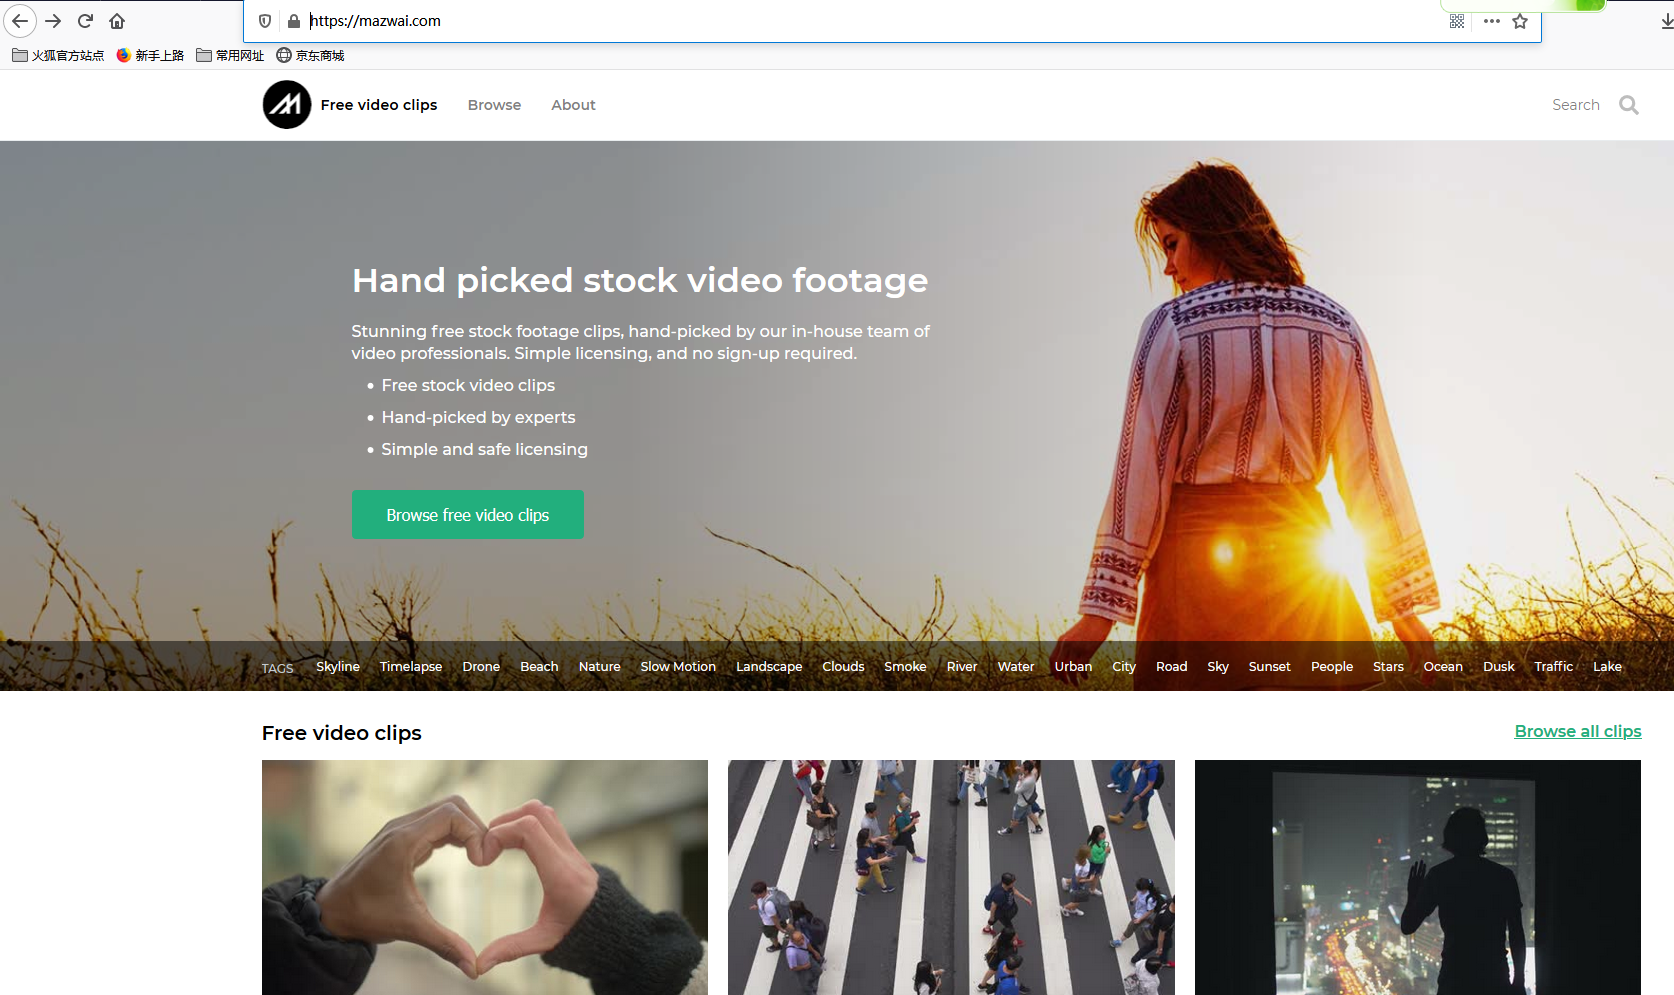Select the Road tag
Screen dimensions: 1674x995
point(1172,667)
